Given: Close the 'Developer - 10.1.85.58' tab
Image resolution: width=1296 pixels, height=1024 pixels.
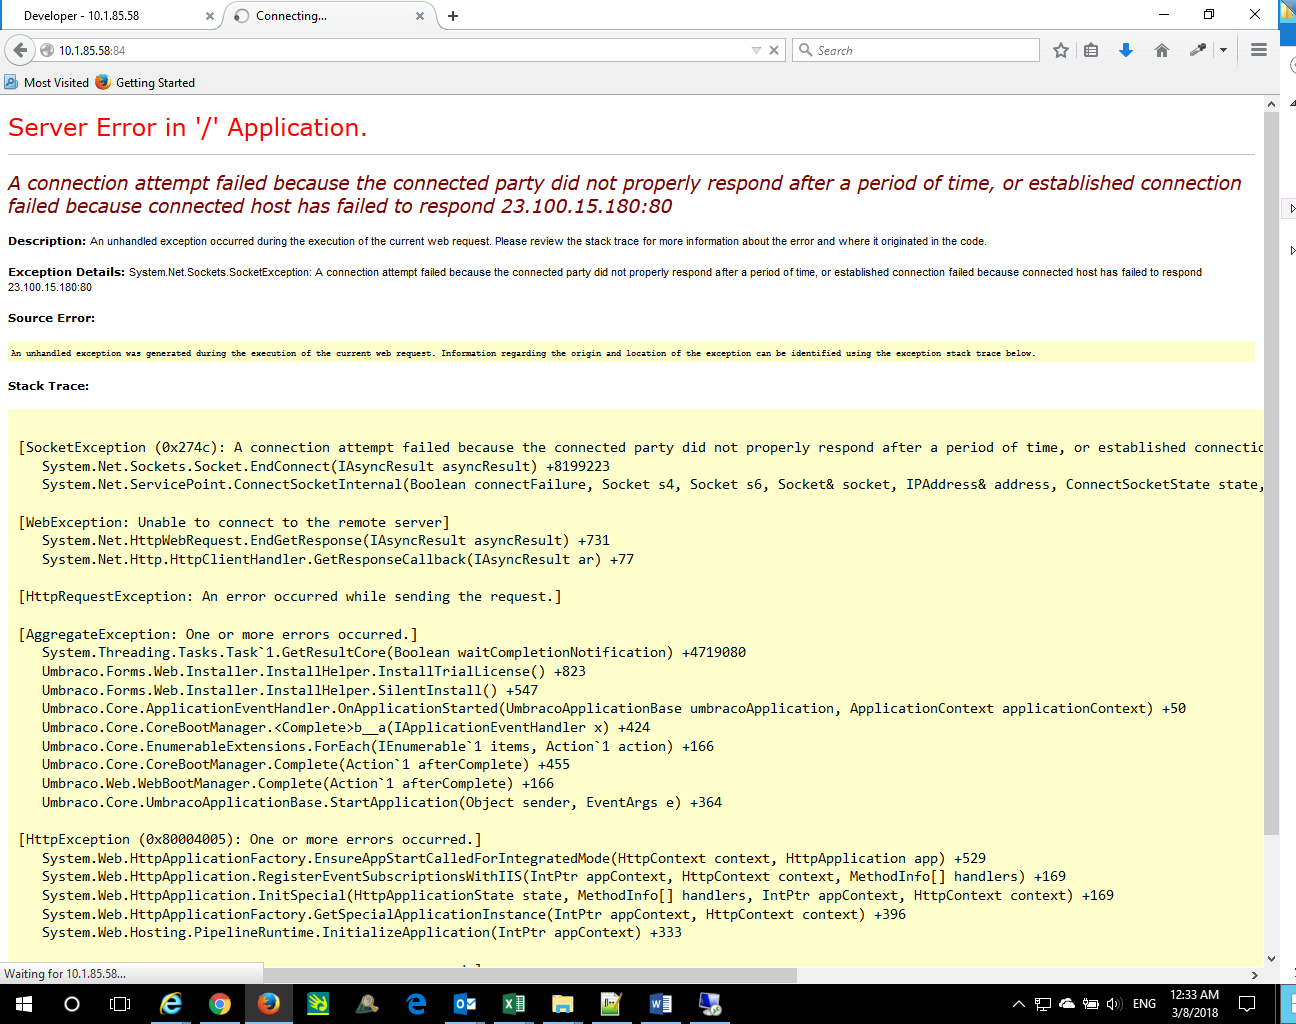Looking at the screenshot, I should (209, 16).
